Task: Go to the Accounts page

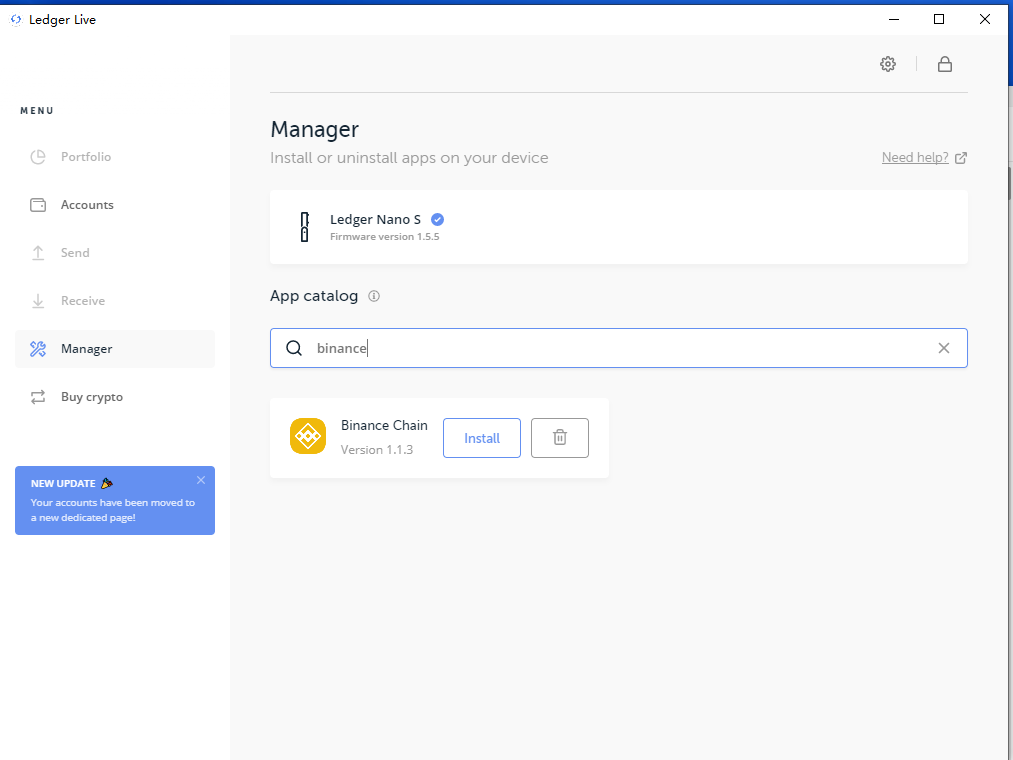Action: pos(87,205)
